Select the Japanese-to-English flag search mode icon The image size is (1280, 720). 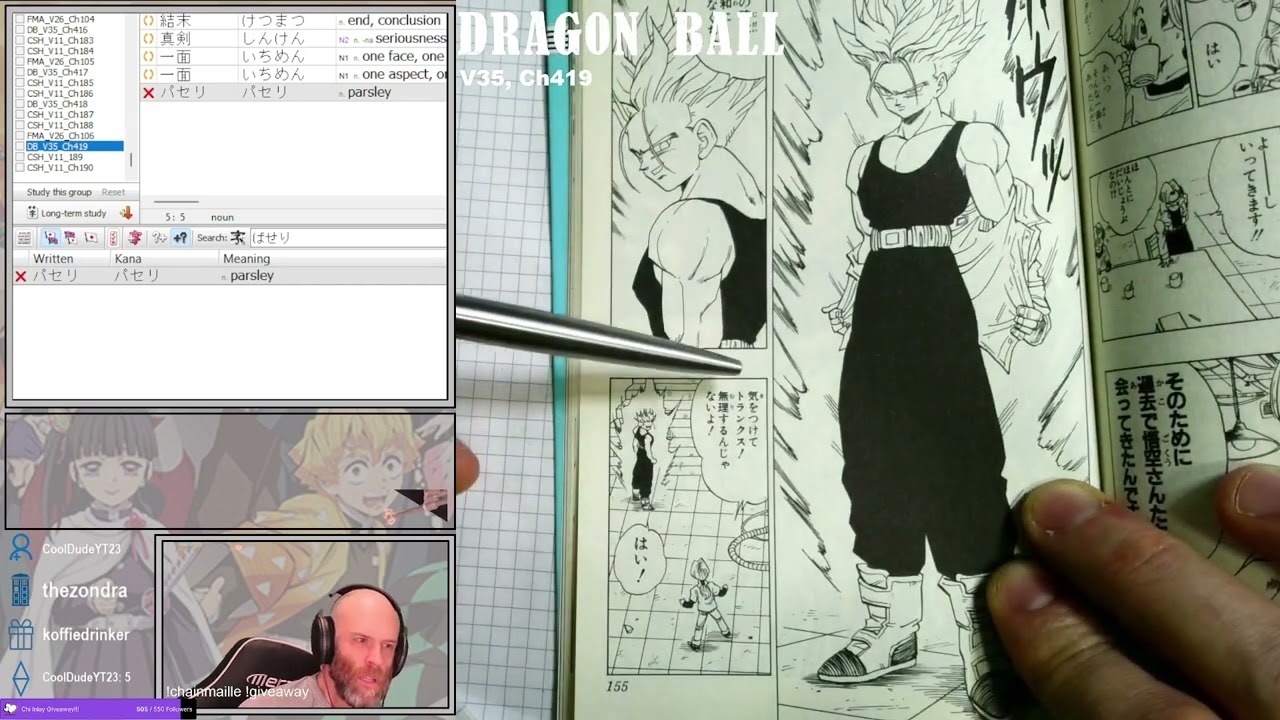(x=50, y=238)
